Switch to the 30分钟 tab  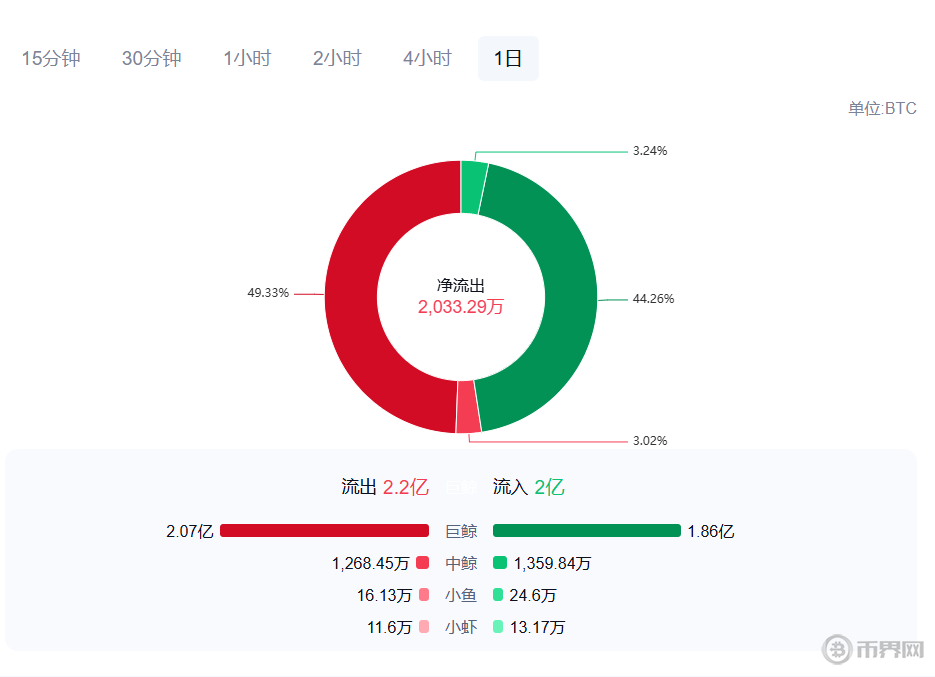152,58
